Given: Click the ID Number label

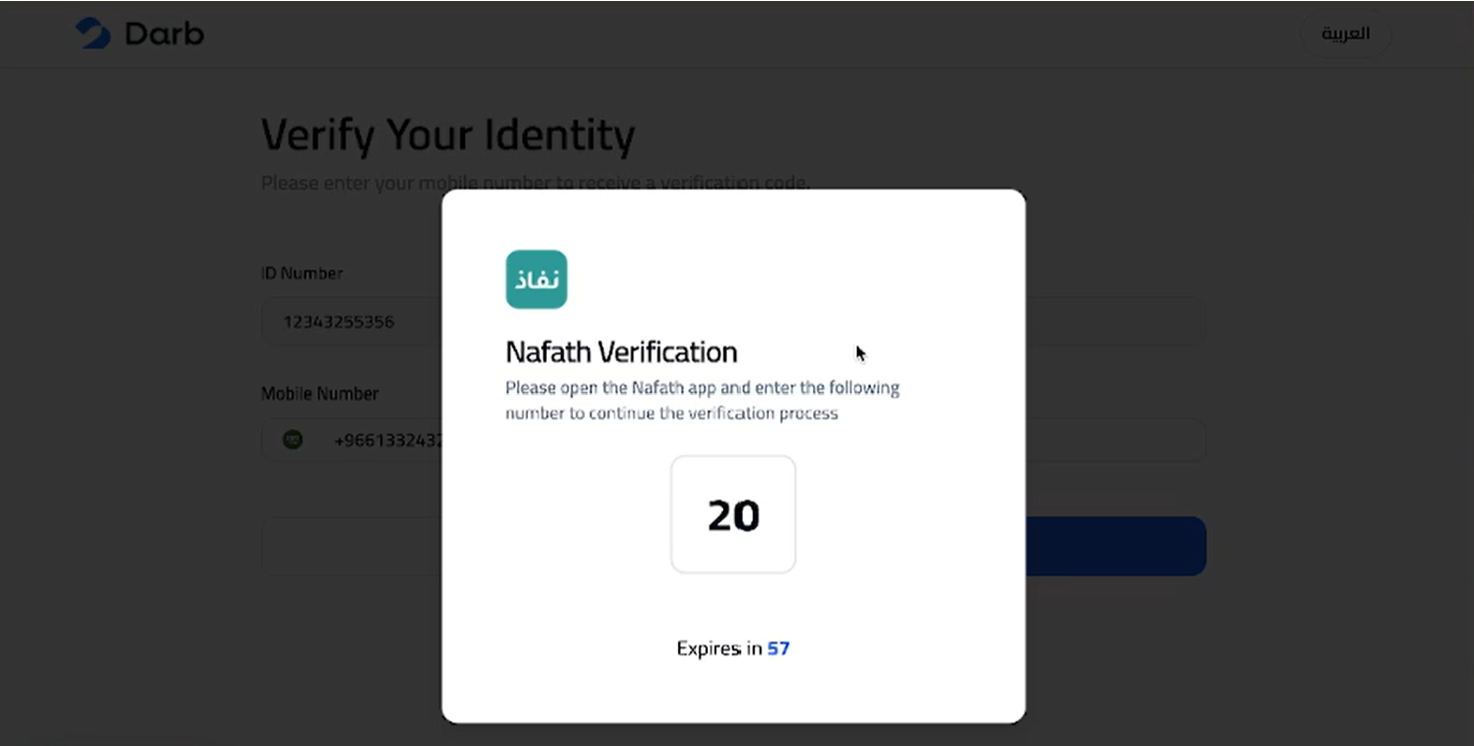Looking at the screenshot, I should tap(302, 273).
